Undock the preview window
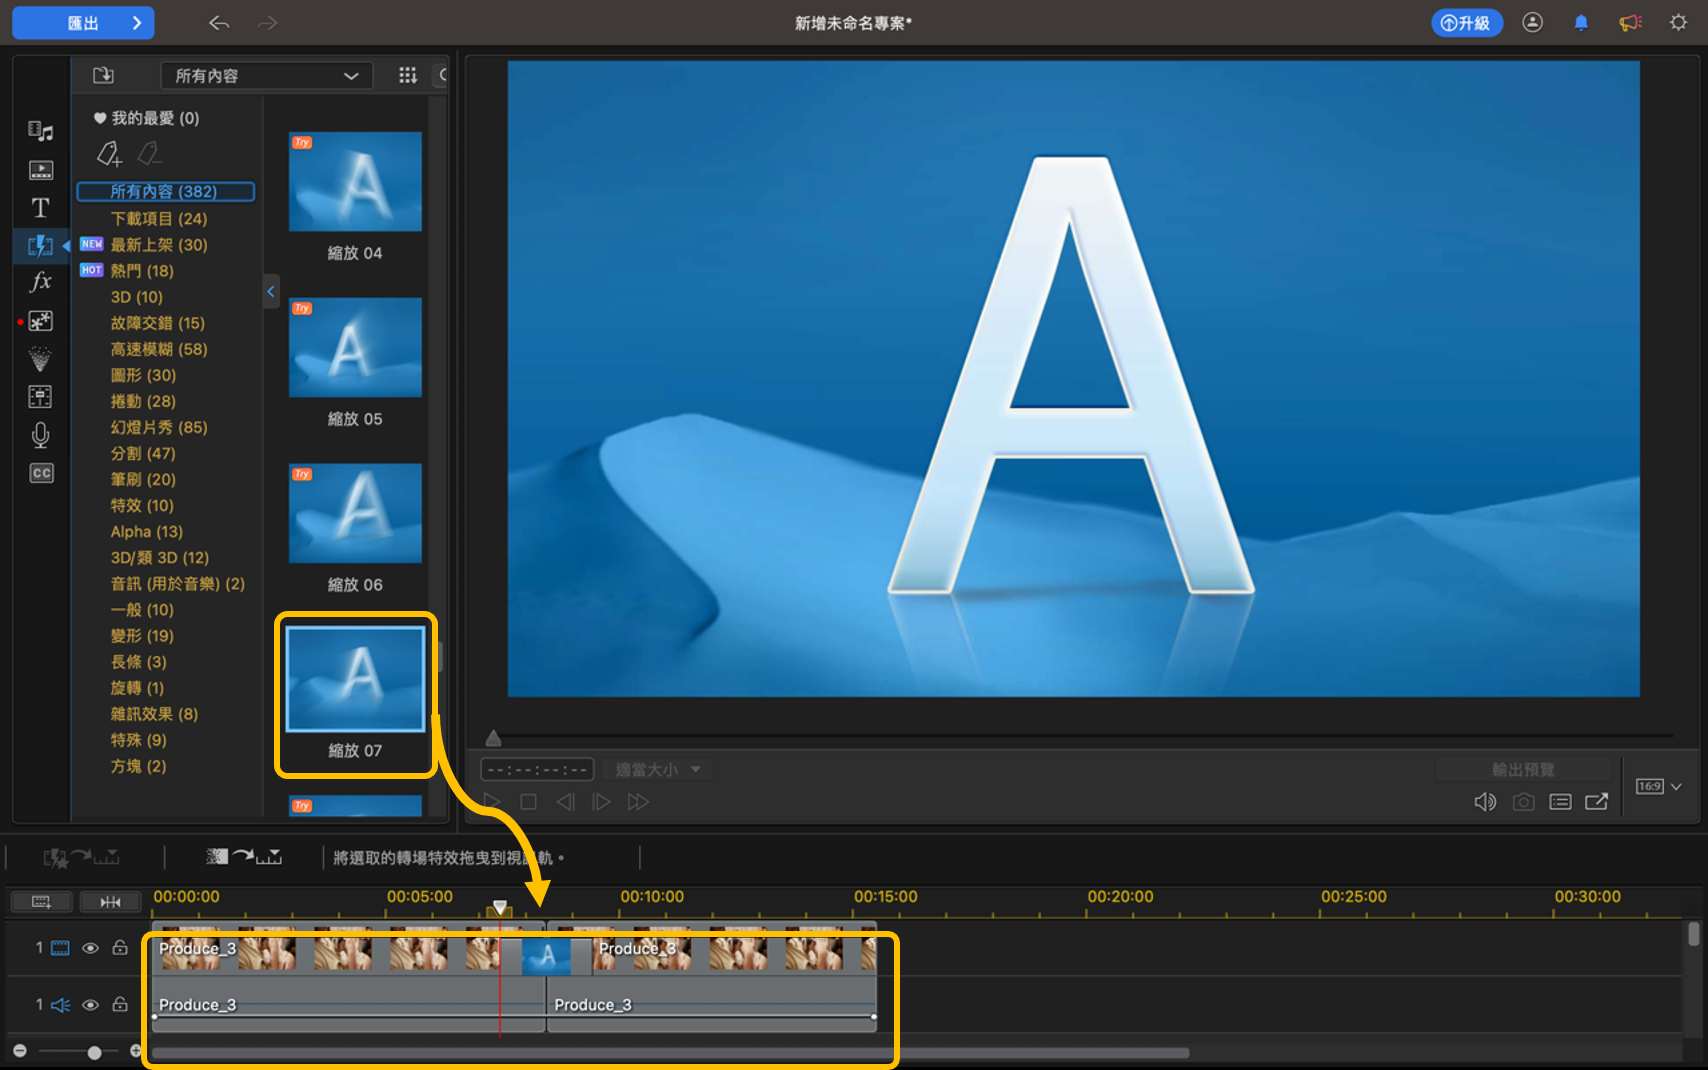Screen dimensions: 1708x1070 (x=1597, y=802)
